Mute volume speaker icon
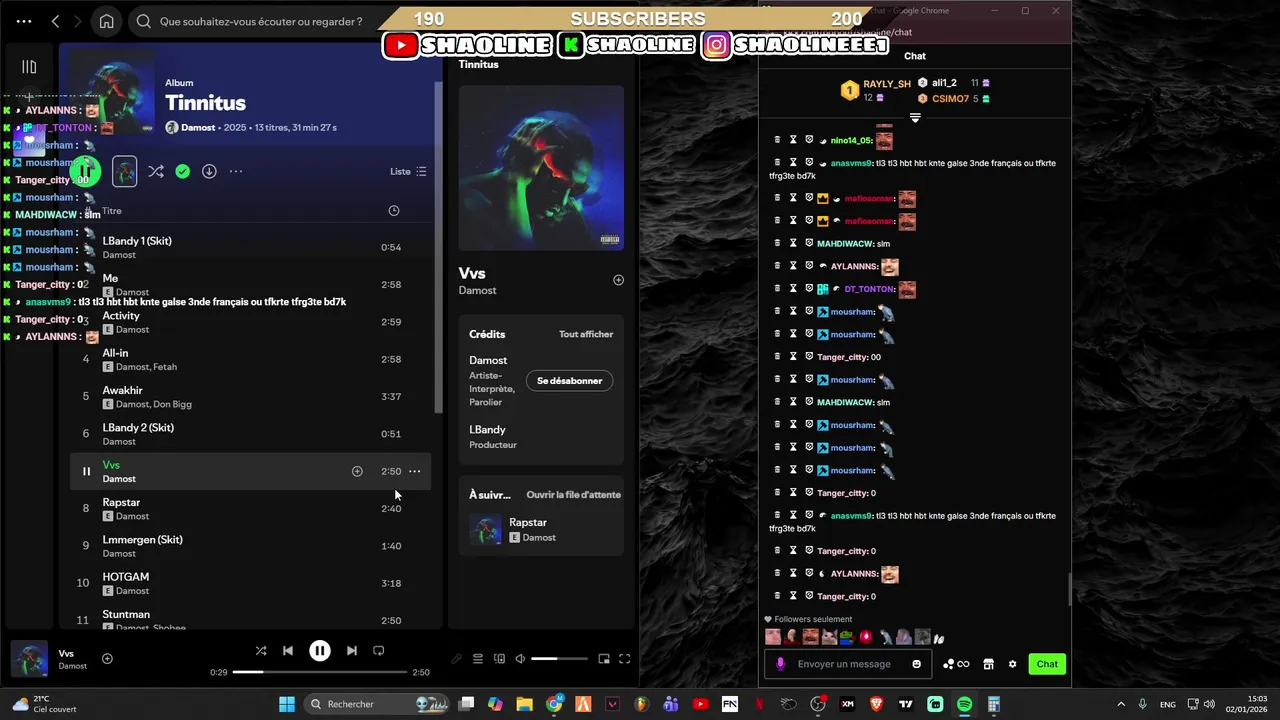The image size is (1280, 720). tap(520, 659)
